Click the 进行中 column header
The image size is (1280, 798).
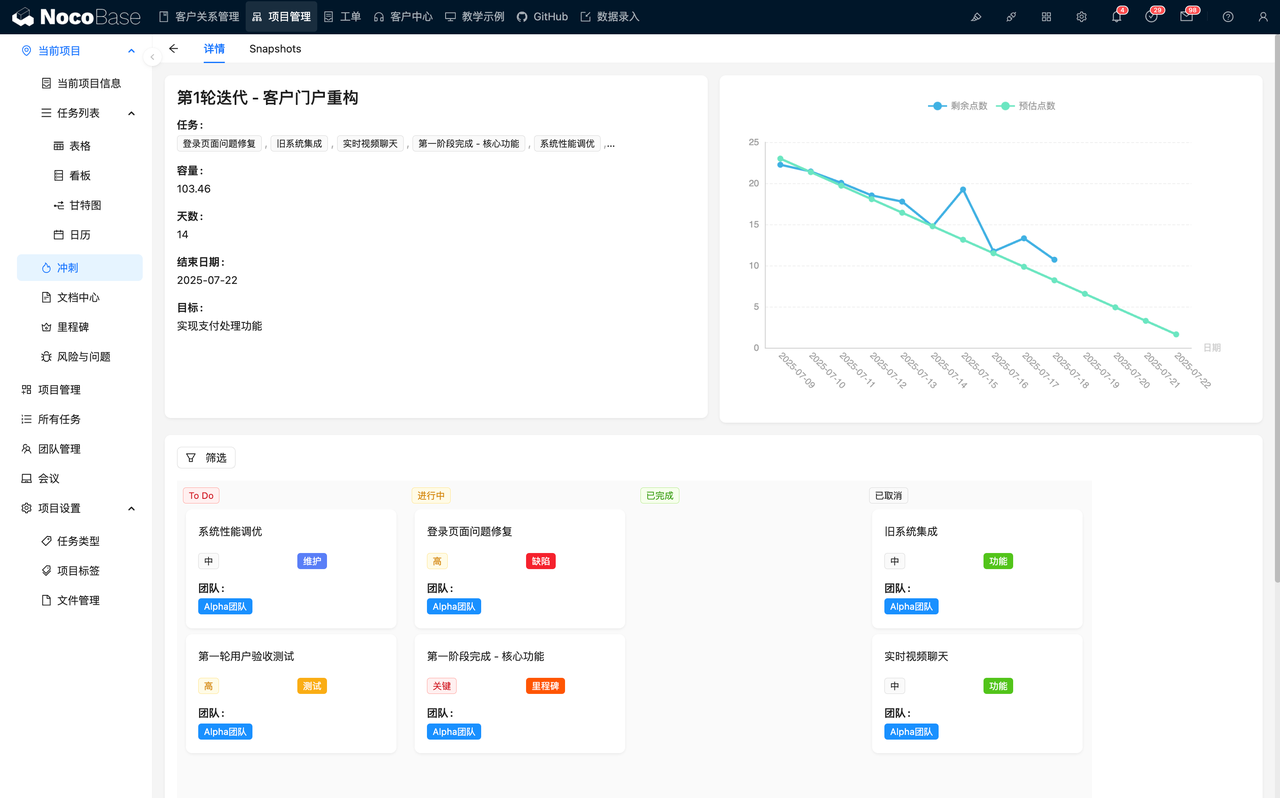[431, 495]
